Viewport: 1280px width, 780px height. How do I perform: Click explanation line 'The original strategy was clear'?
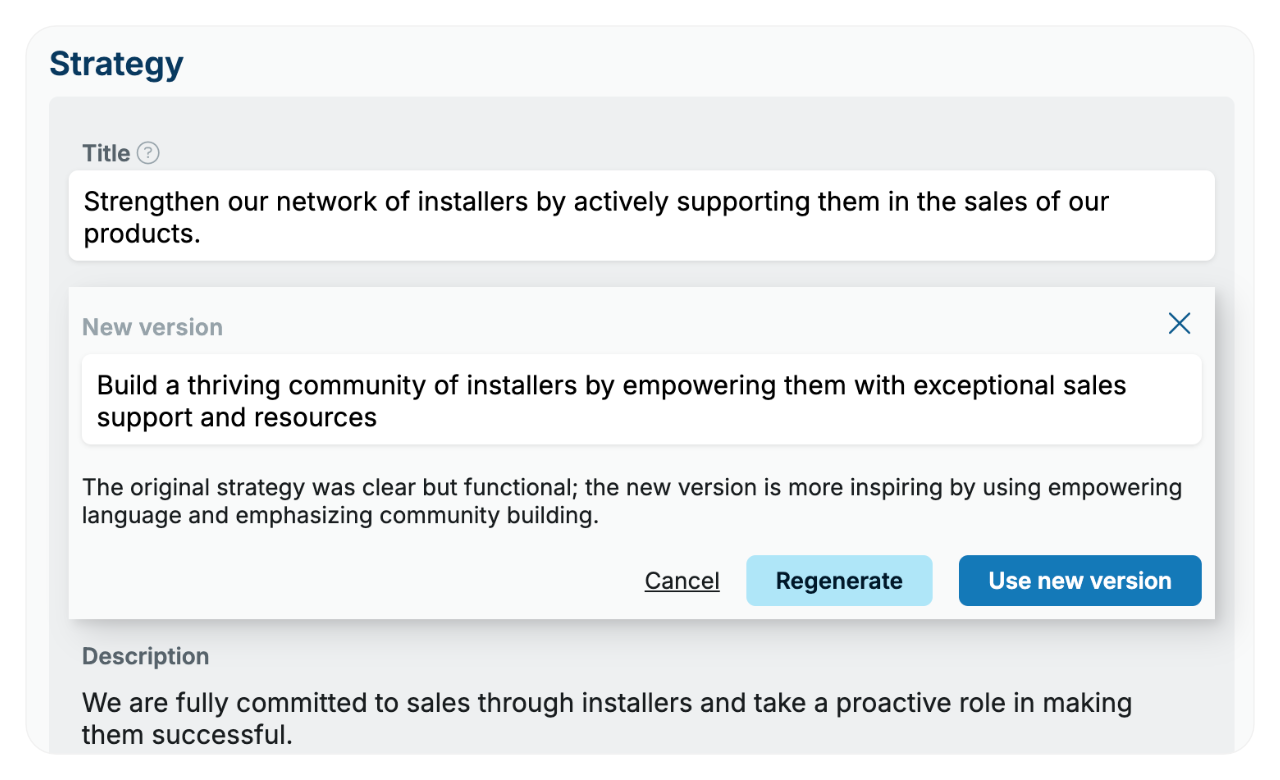pos(632,488)
